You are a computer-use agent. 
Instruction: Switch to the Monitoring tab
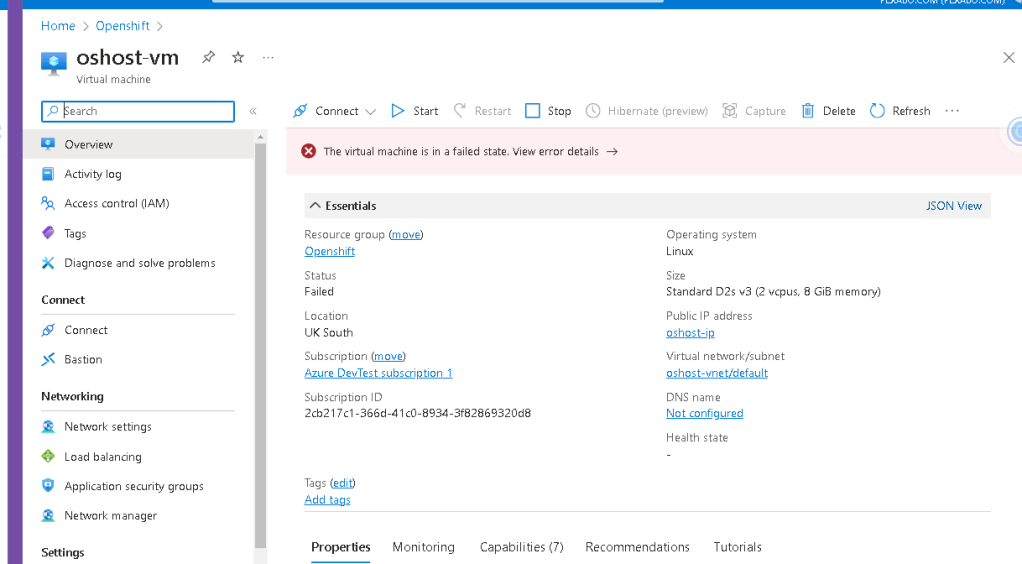[424, 547]
